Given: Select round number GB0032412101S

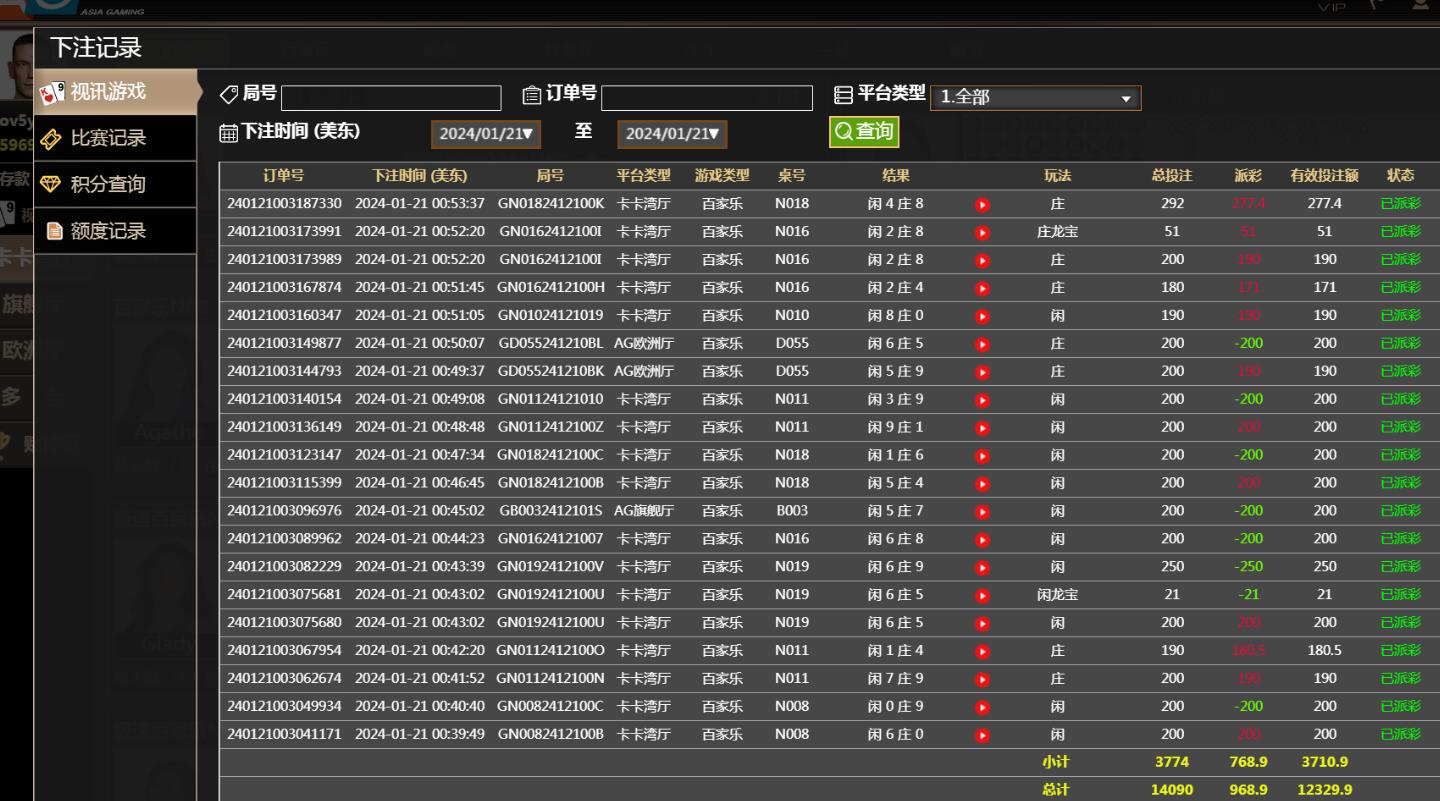Looking at the screenshot, I should click(551, 511).
